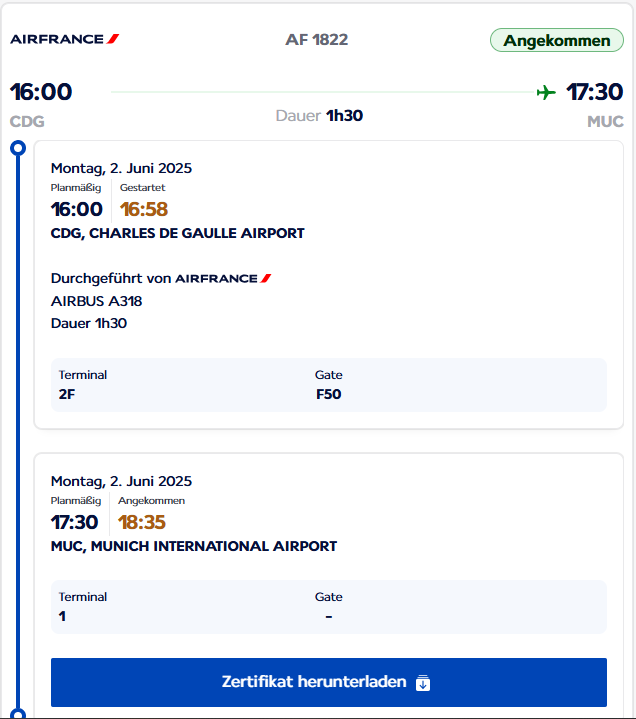Click the bottom timeline circle marker

(x=18, y=714)
